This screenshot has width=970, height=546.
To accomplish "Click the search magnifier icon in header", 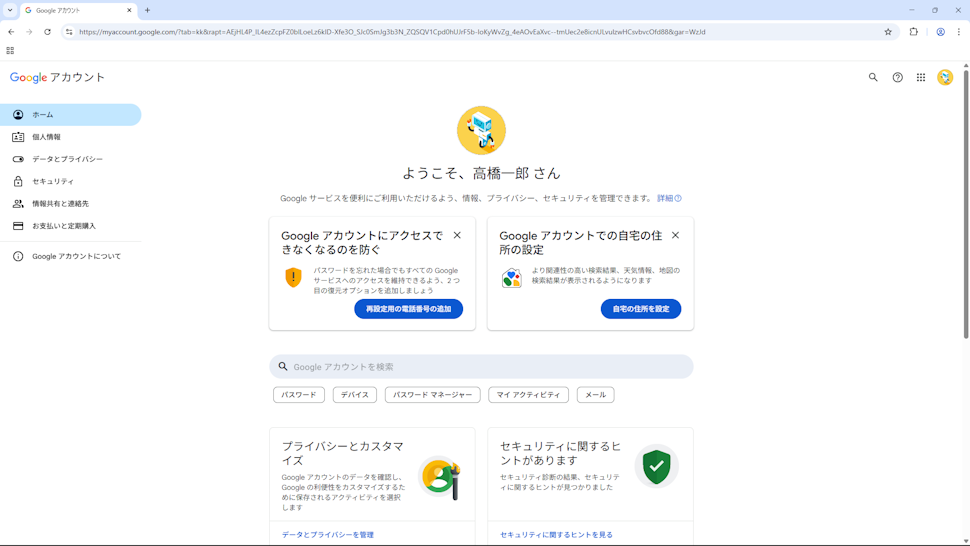I will (873, 77).
